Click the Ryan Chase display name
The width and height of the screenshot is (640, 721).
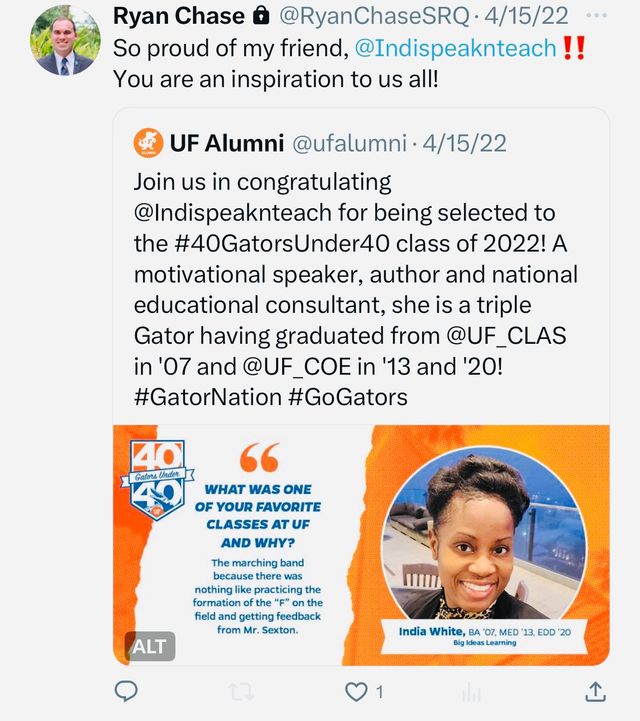tap(178, 16)
